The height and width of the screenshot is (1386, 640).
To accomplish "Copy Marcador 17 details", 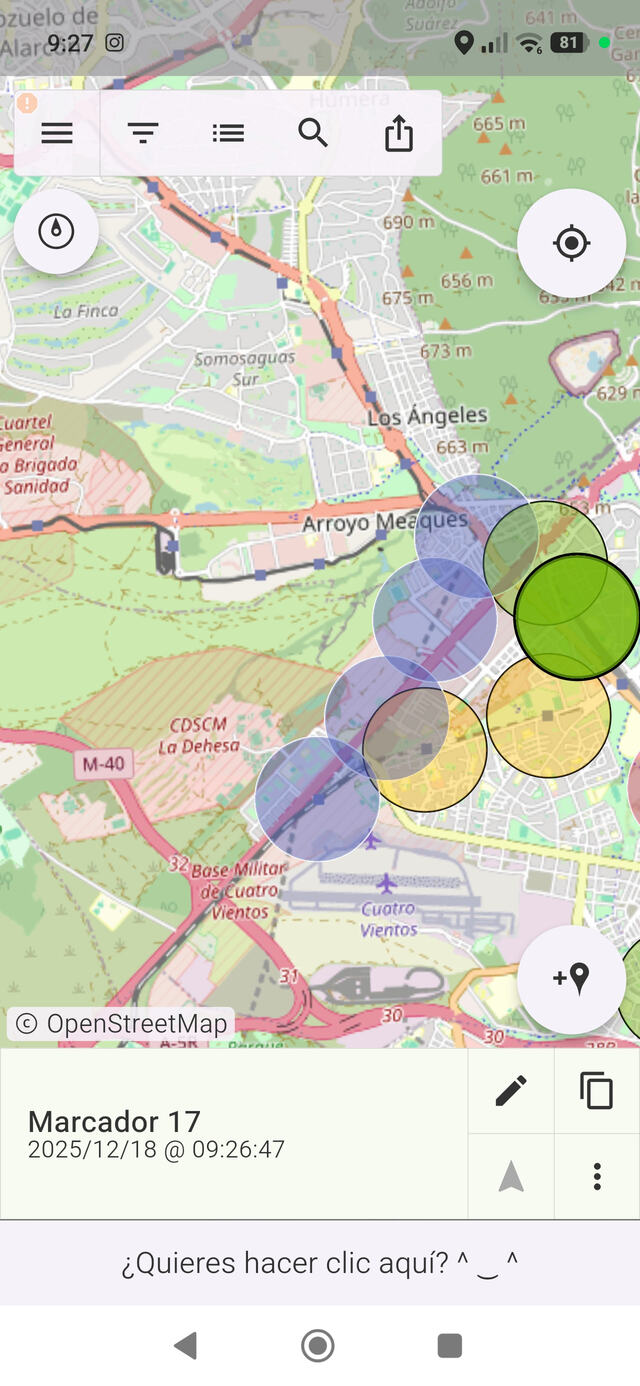I will pyautogui.click(x=597, y=1091).
